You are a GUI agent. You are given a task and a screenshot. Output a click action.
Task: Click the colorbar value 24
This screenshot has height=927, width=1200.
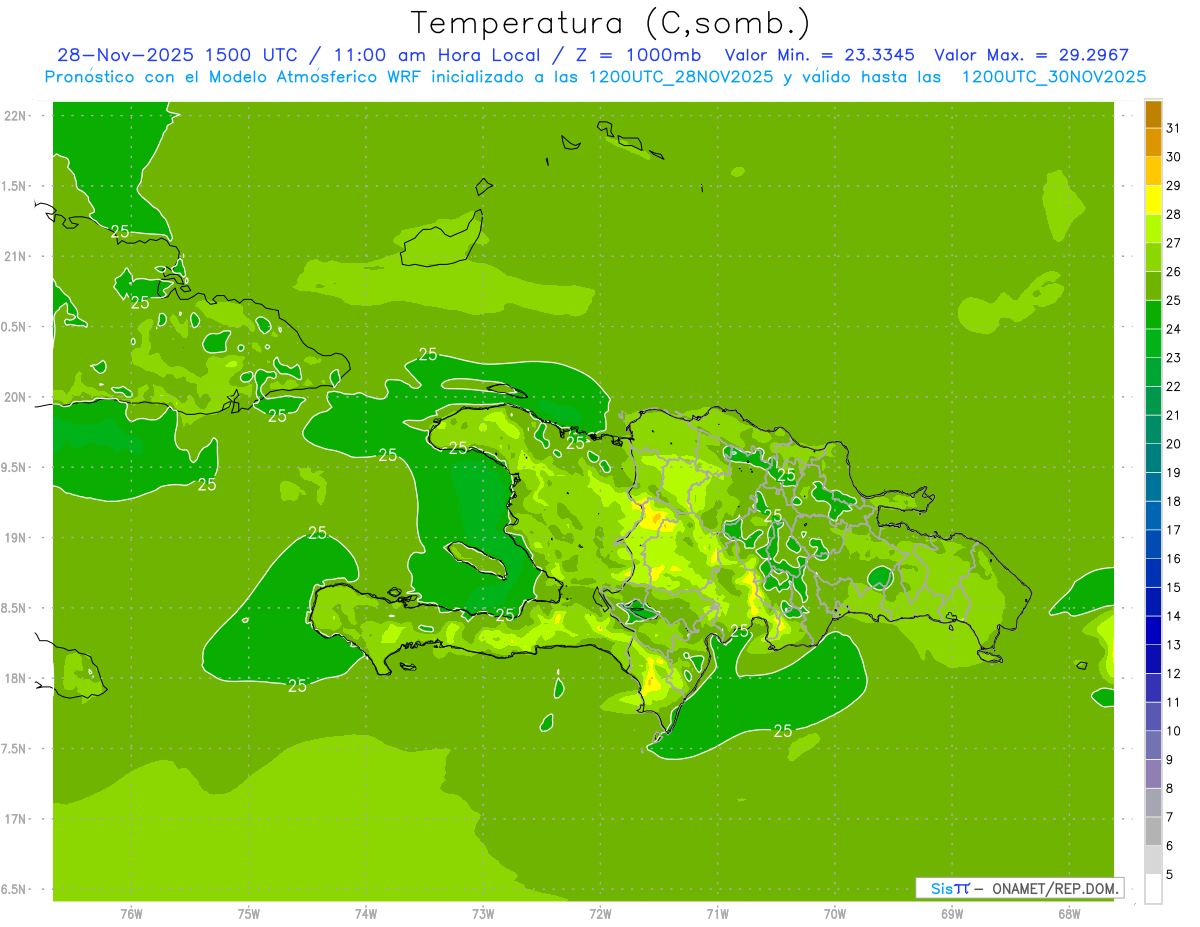[1173, 329]
